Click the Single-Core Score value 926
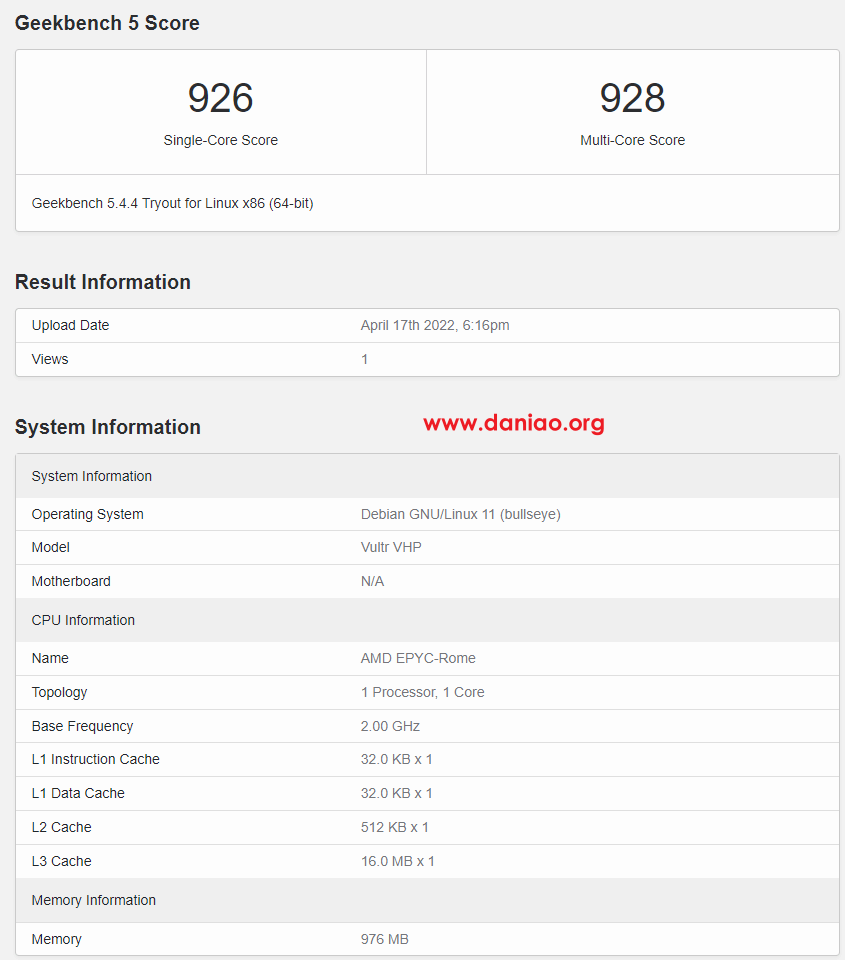 coord(220,98)
